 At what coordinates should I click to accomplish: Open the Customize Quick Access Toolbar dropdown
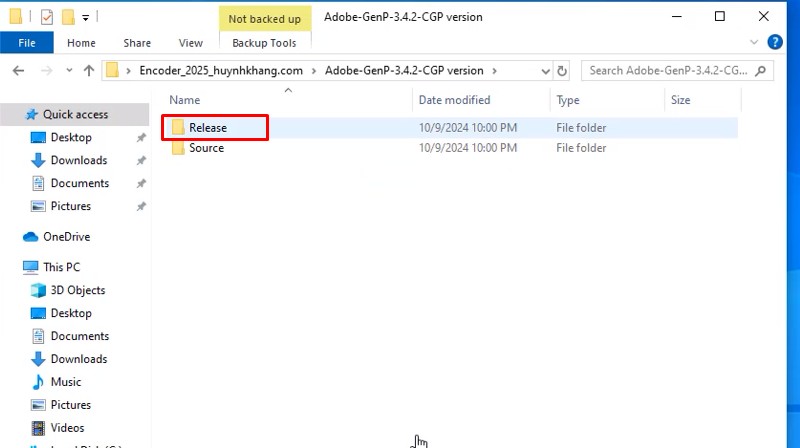(86, 18)
